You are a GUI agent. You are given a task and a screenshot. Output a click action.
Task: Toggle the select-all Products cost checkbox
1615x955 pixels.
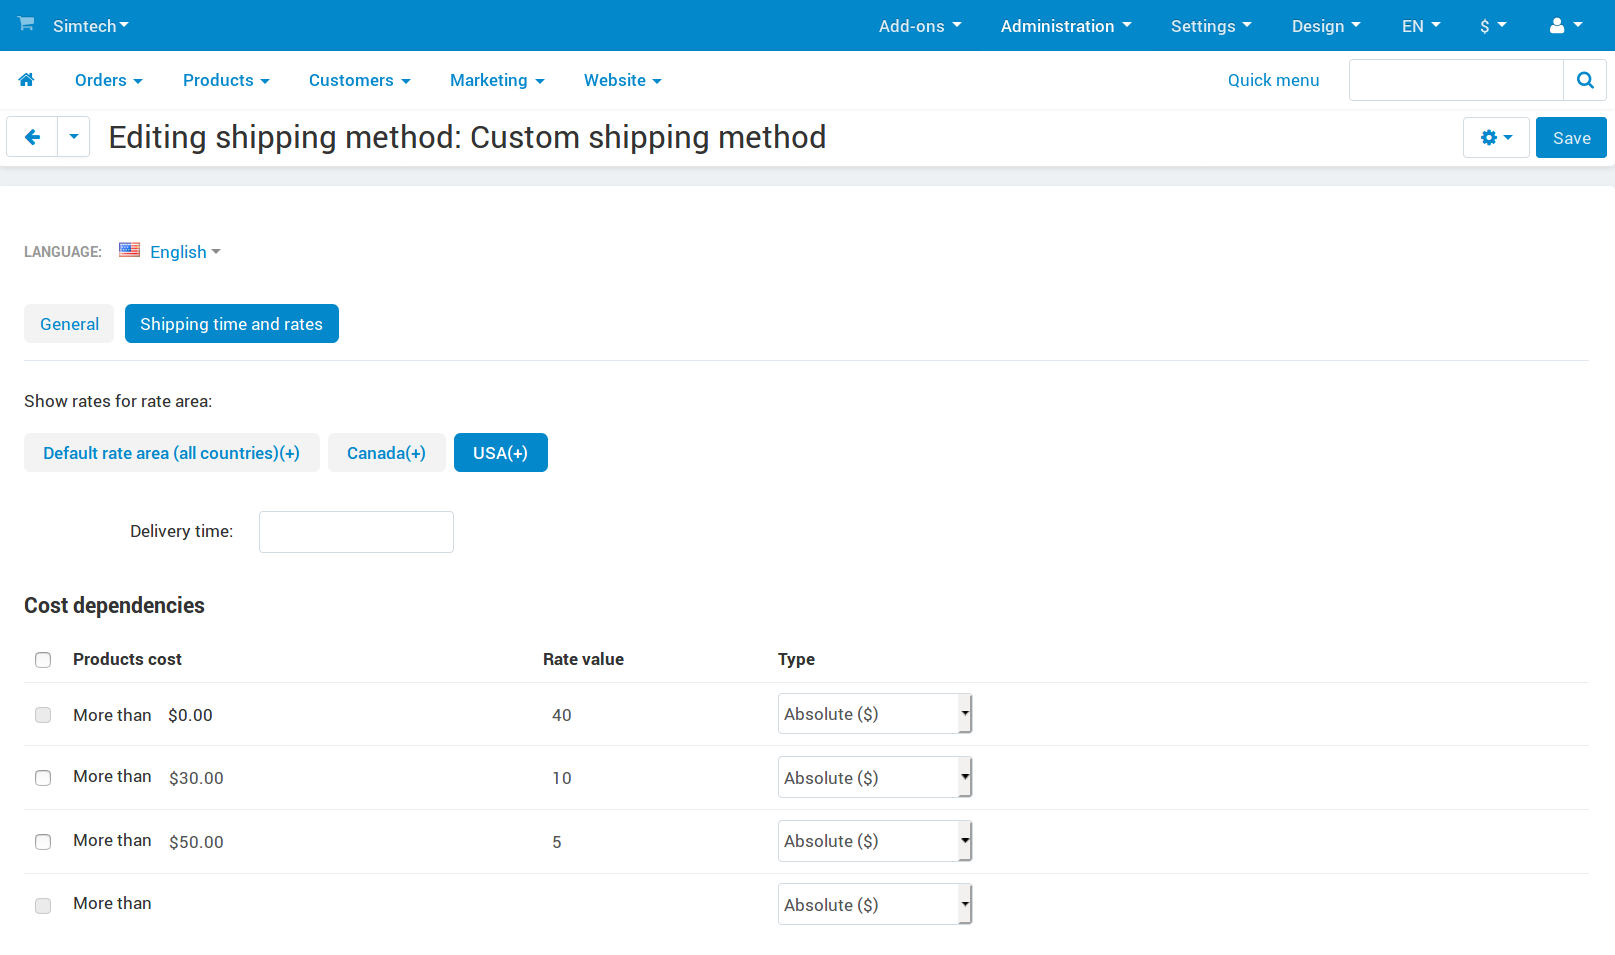click(43, 660)
